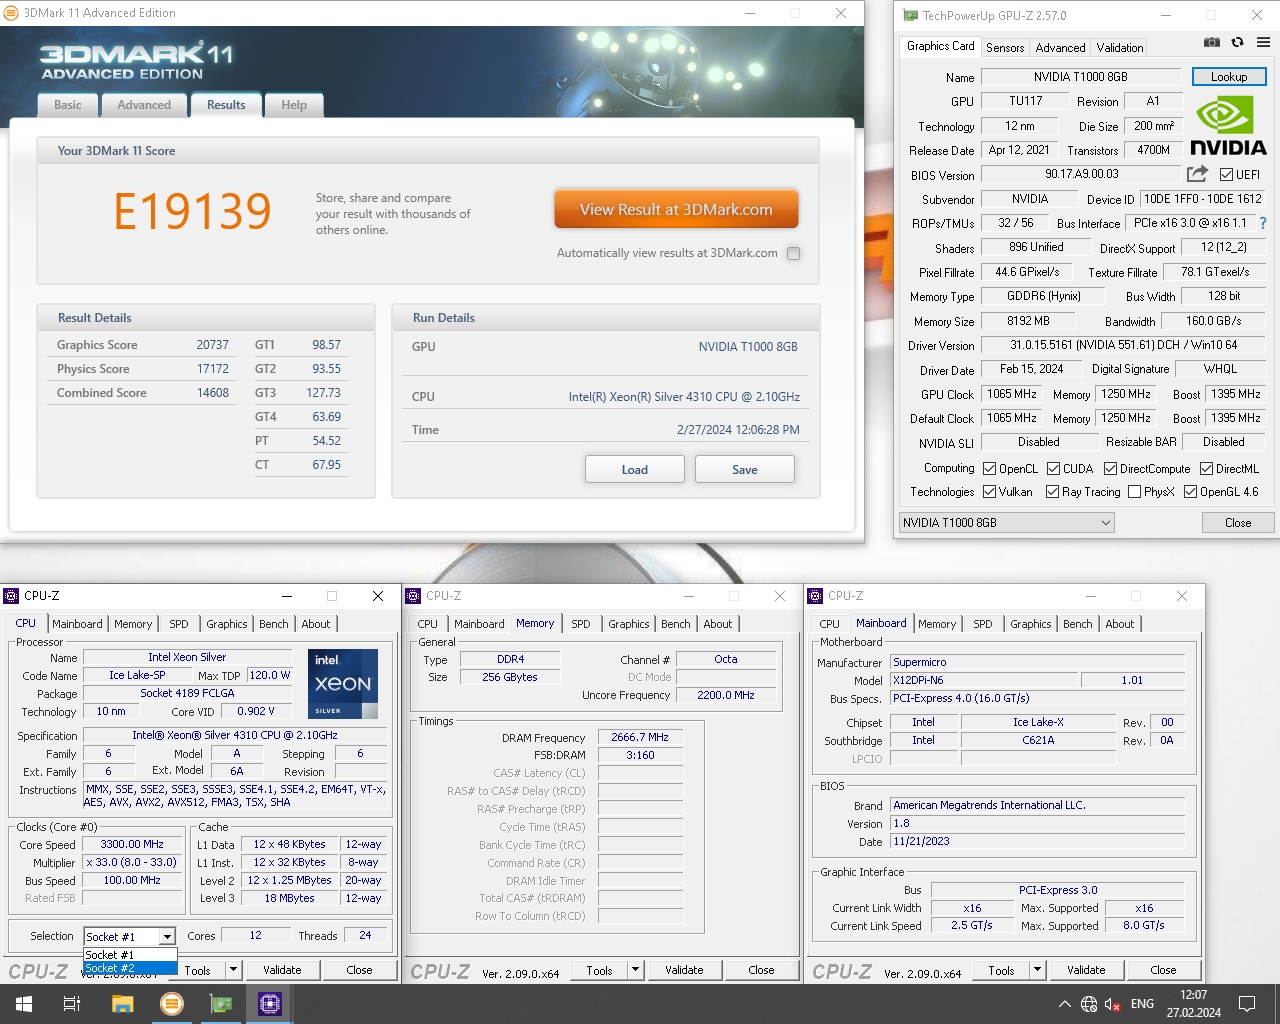Switch to GPU-Z taskbar icon
The image size is (1280, 1024).
point(221,1004)
